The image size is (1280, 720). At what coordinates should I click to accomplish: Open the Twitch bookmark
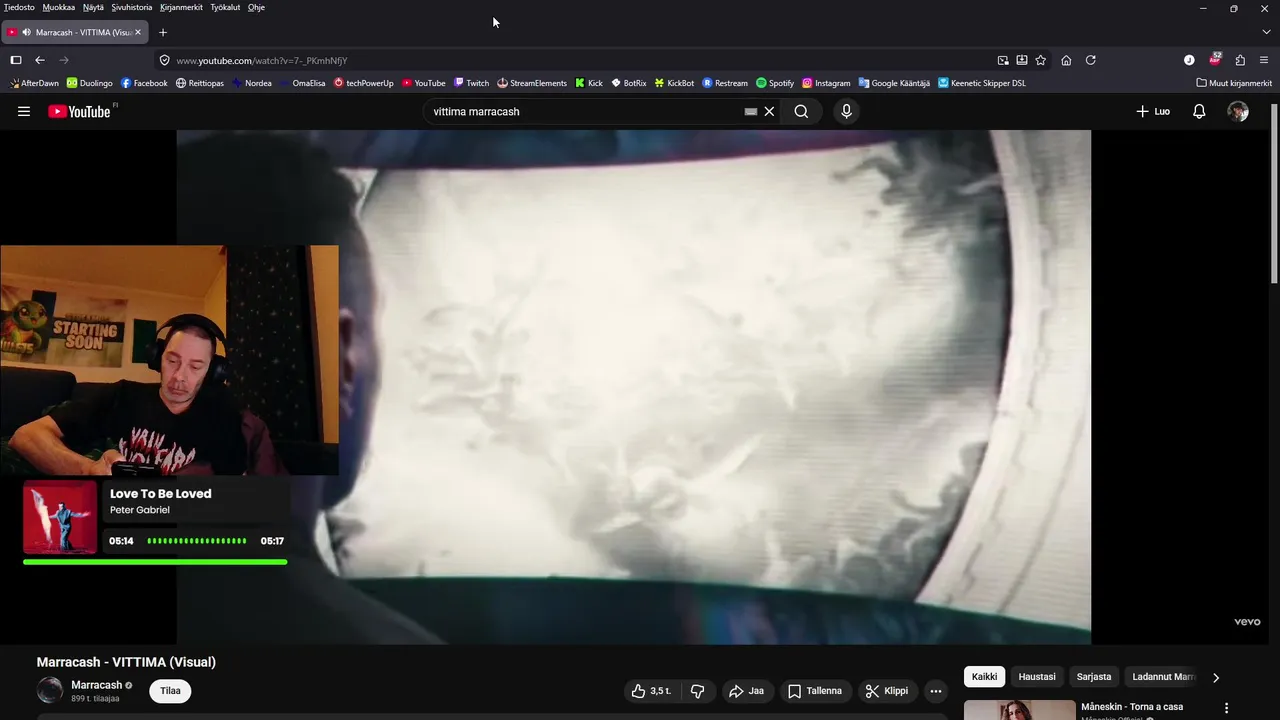point(471,83)
